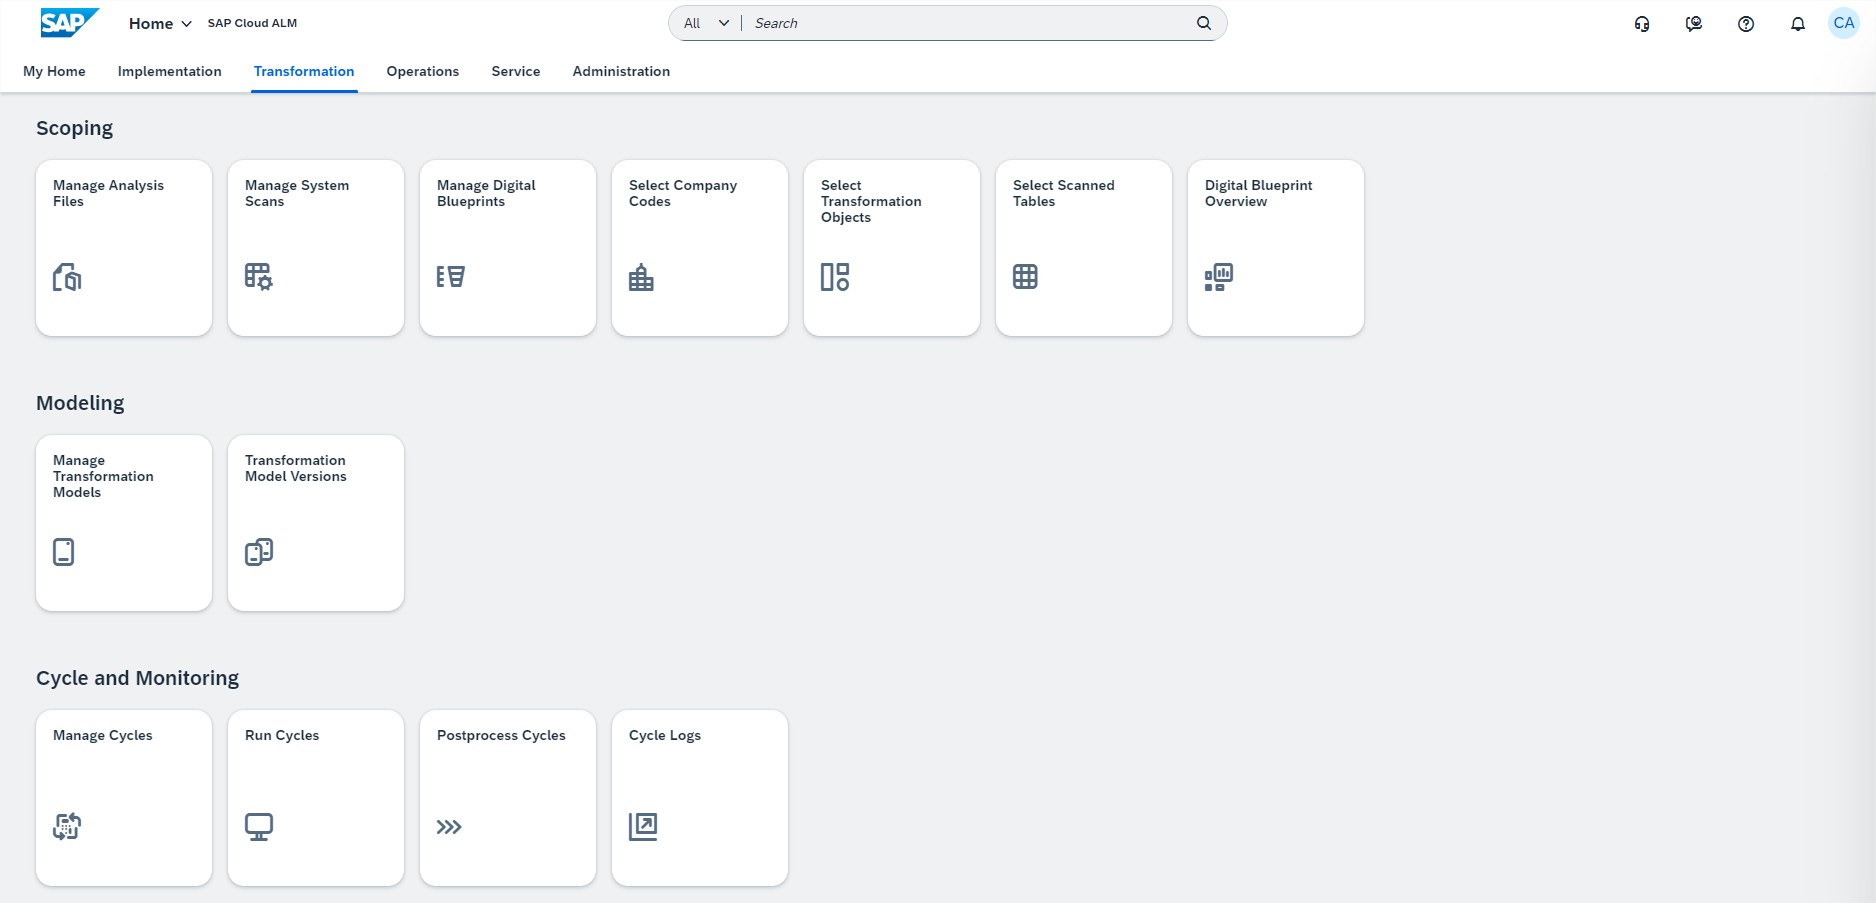
Task: Click the Postprocess Cycles arrows icon
Action: click(449, 827)
